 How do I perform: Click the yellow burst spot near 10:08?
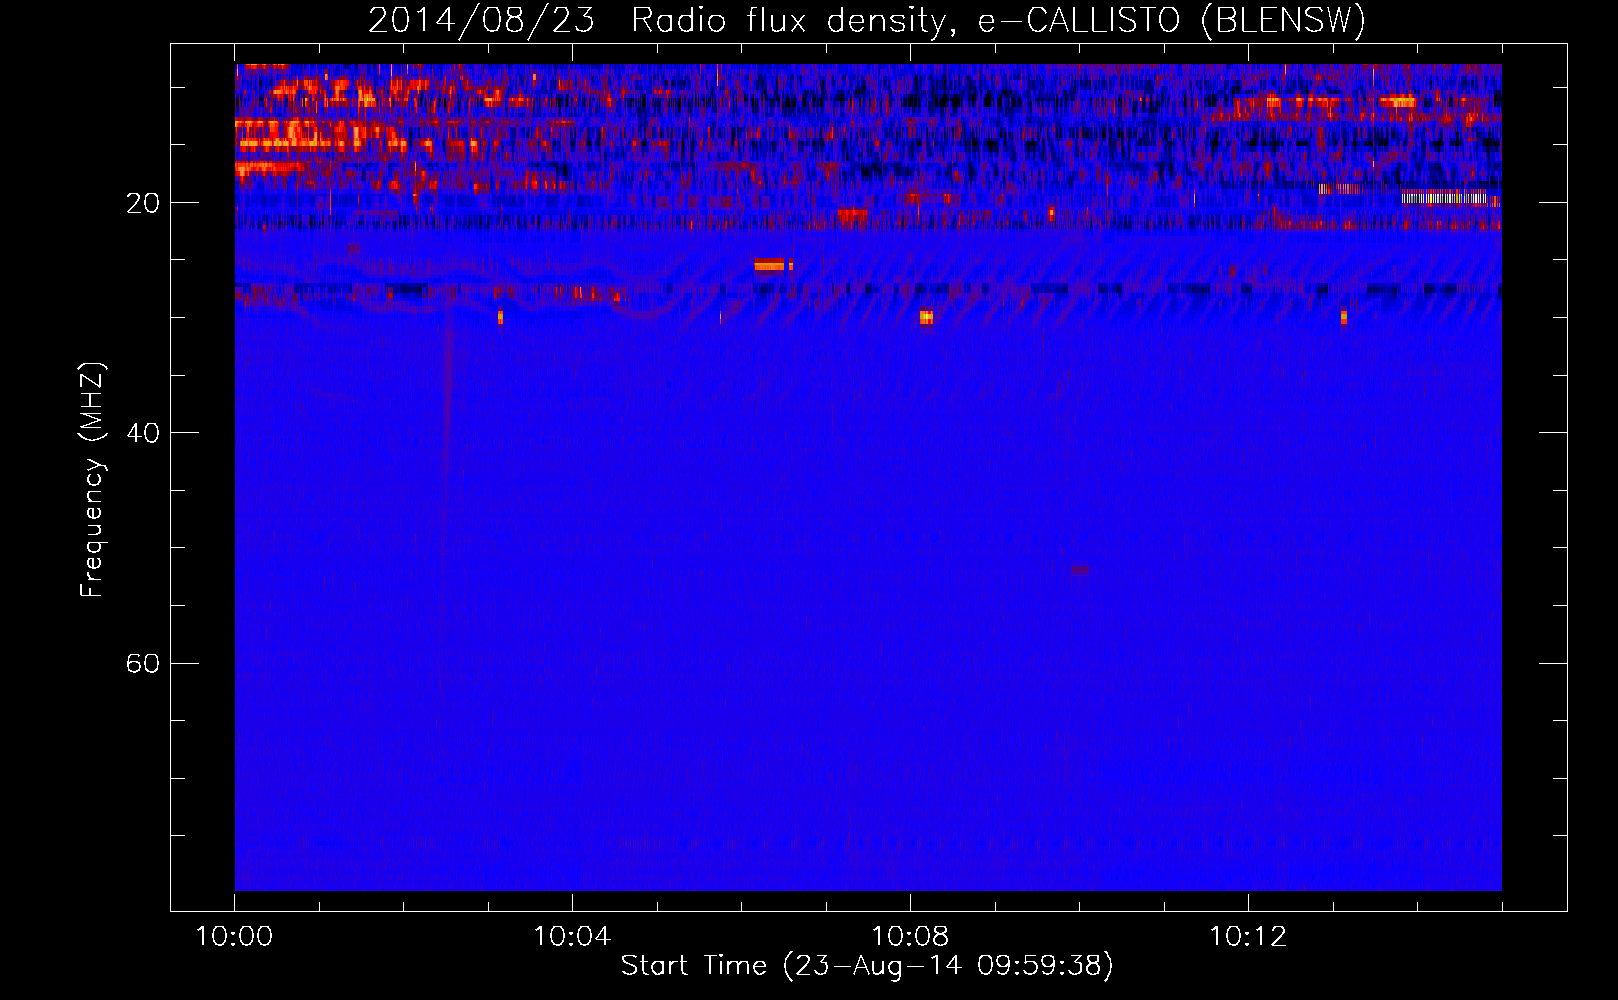[x=926, y=317]
